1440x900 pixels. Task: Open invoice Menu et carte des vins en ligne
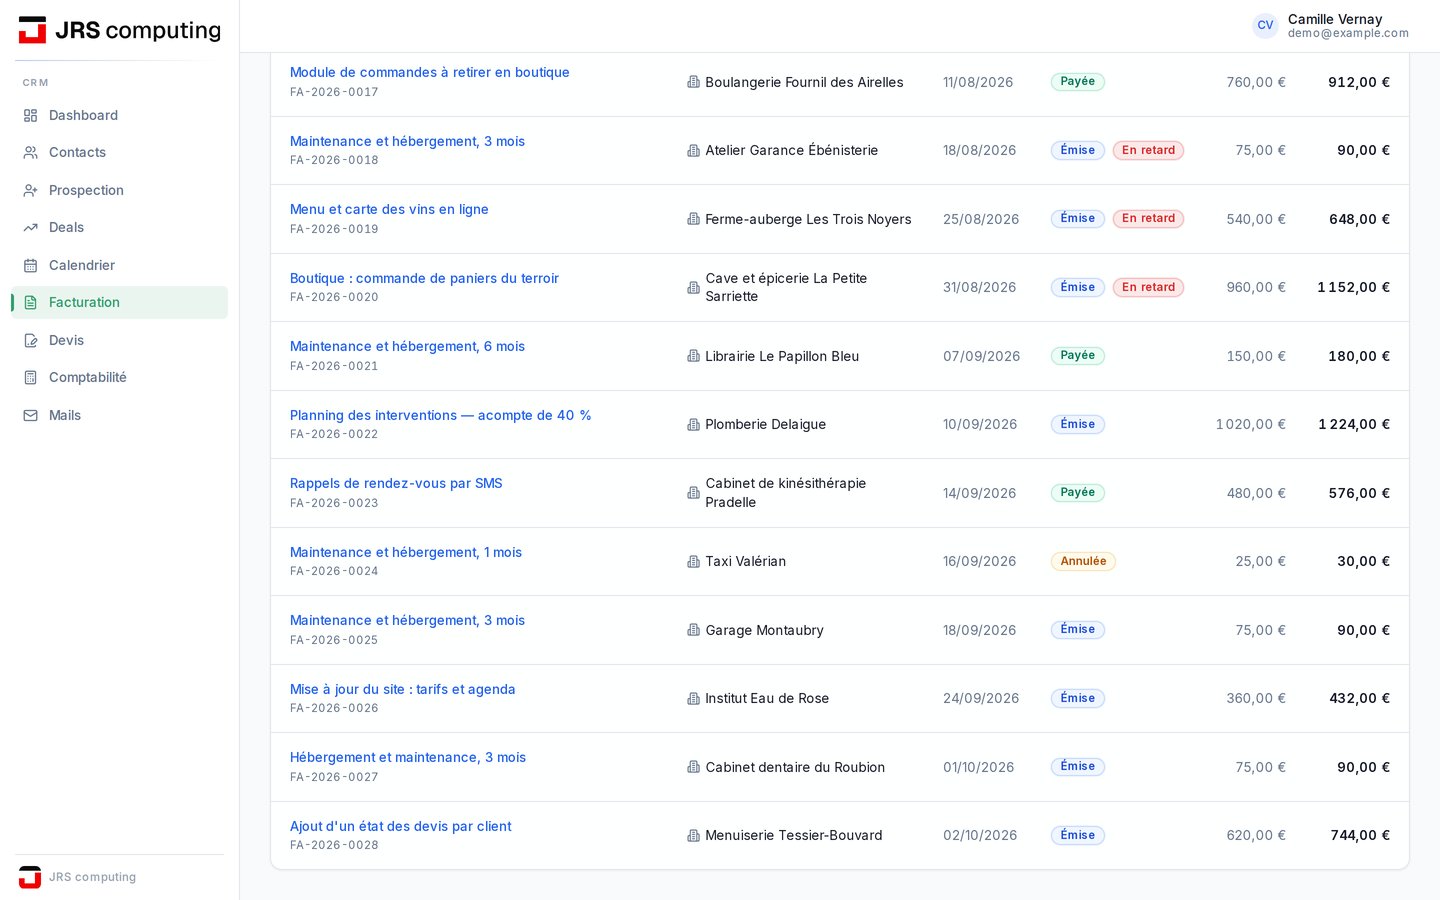(389, 209)
